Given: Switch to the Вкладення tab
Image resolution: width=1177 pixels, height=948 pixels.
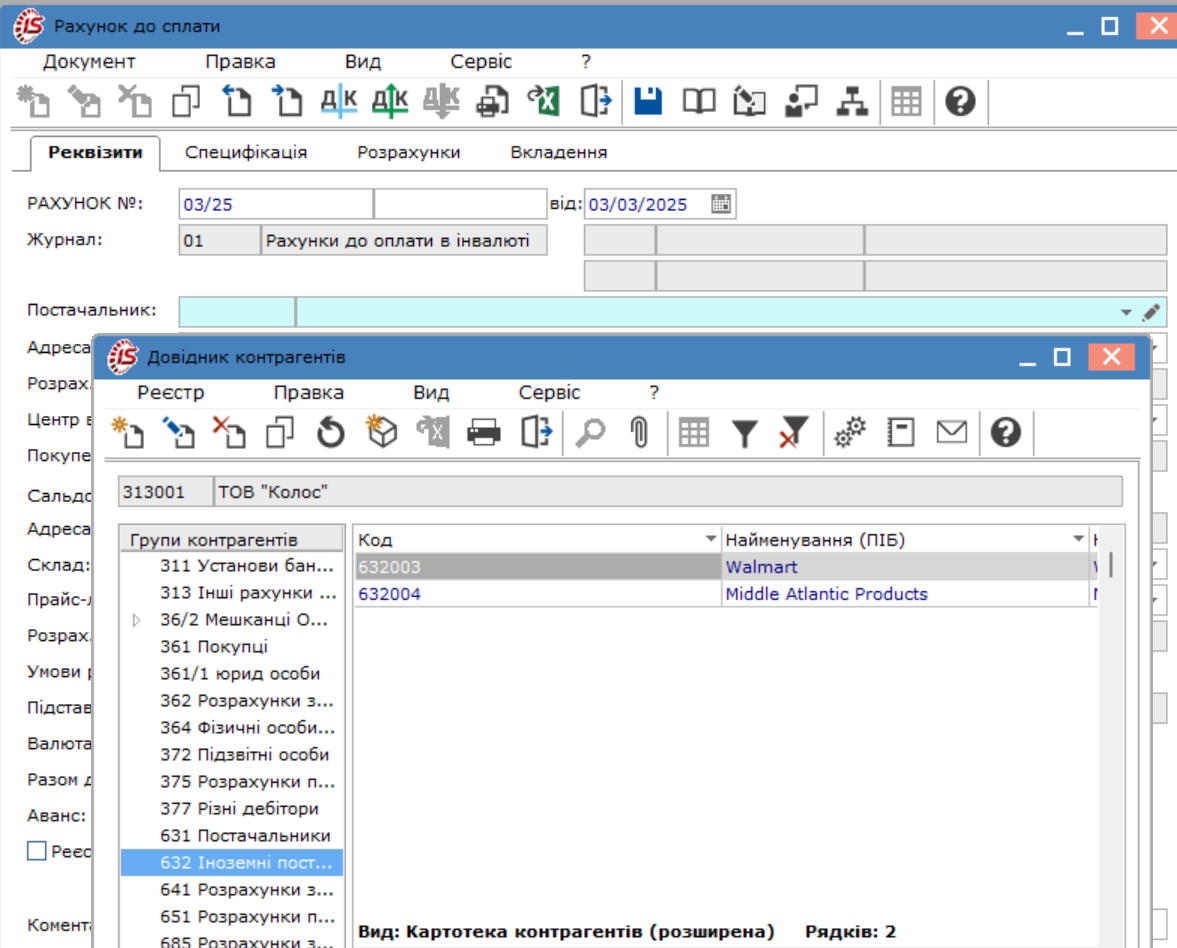Looking at the screenshot, I should pos(559,152).
